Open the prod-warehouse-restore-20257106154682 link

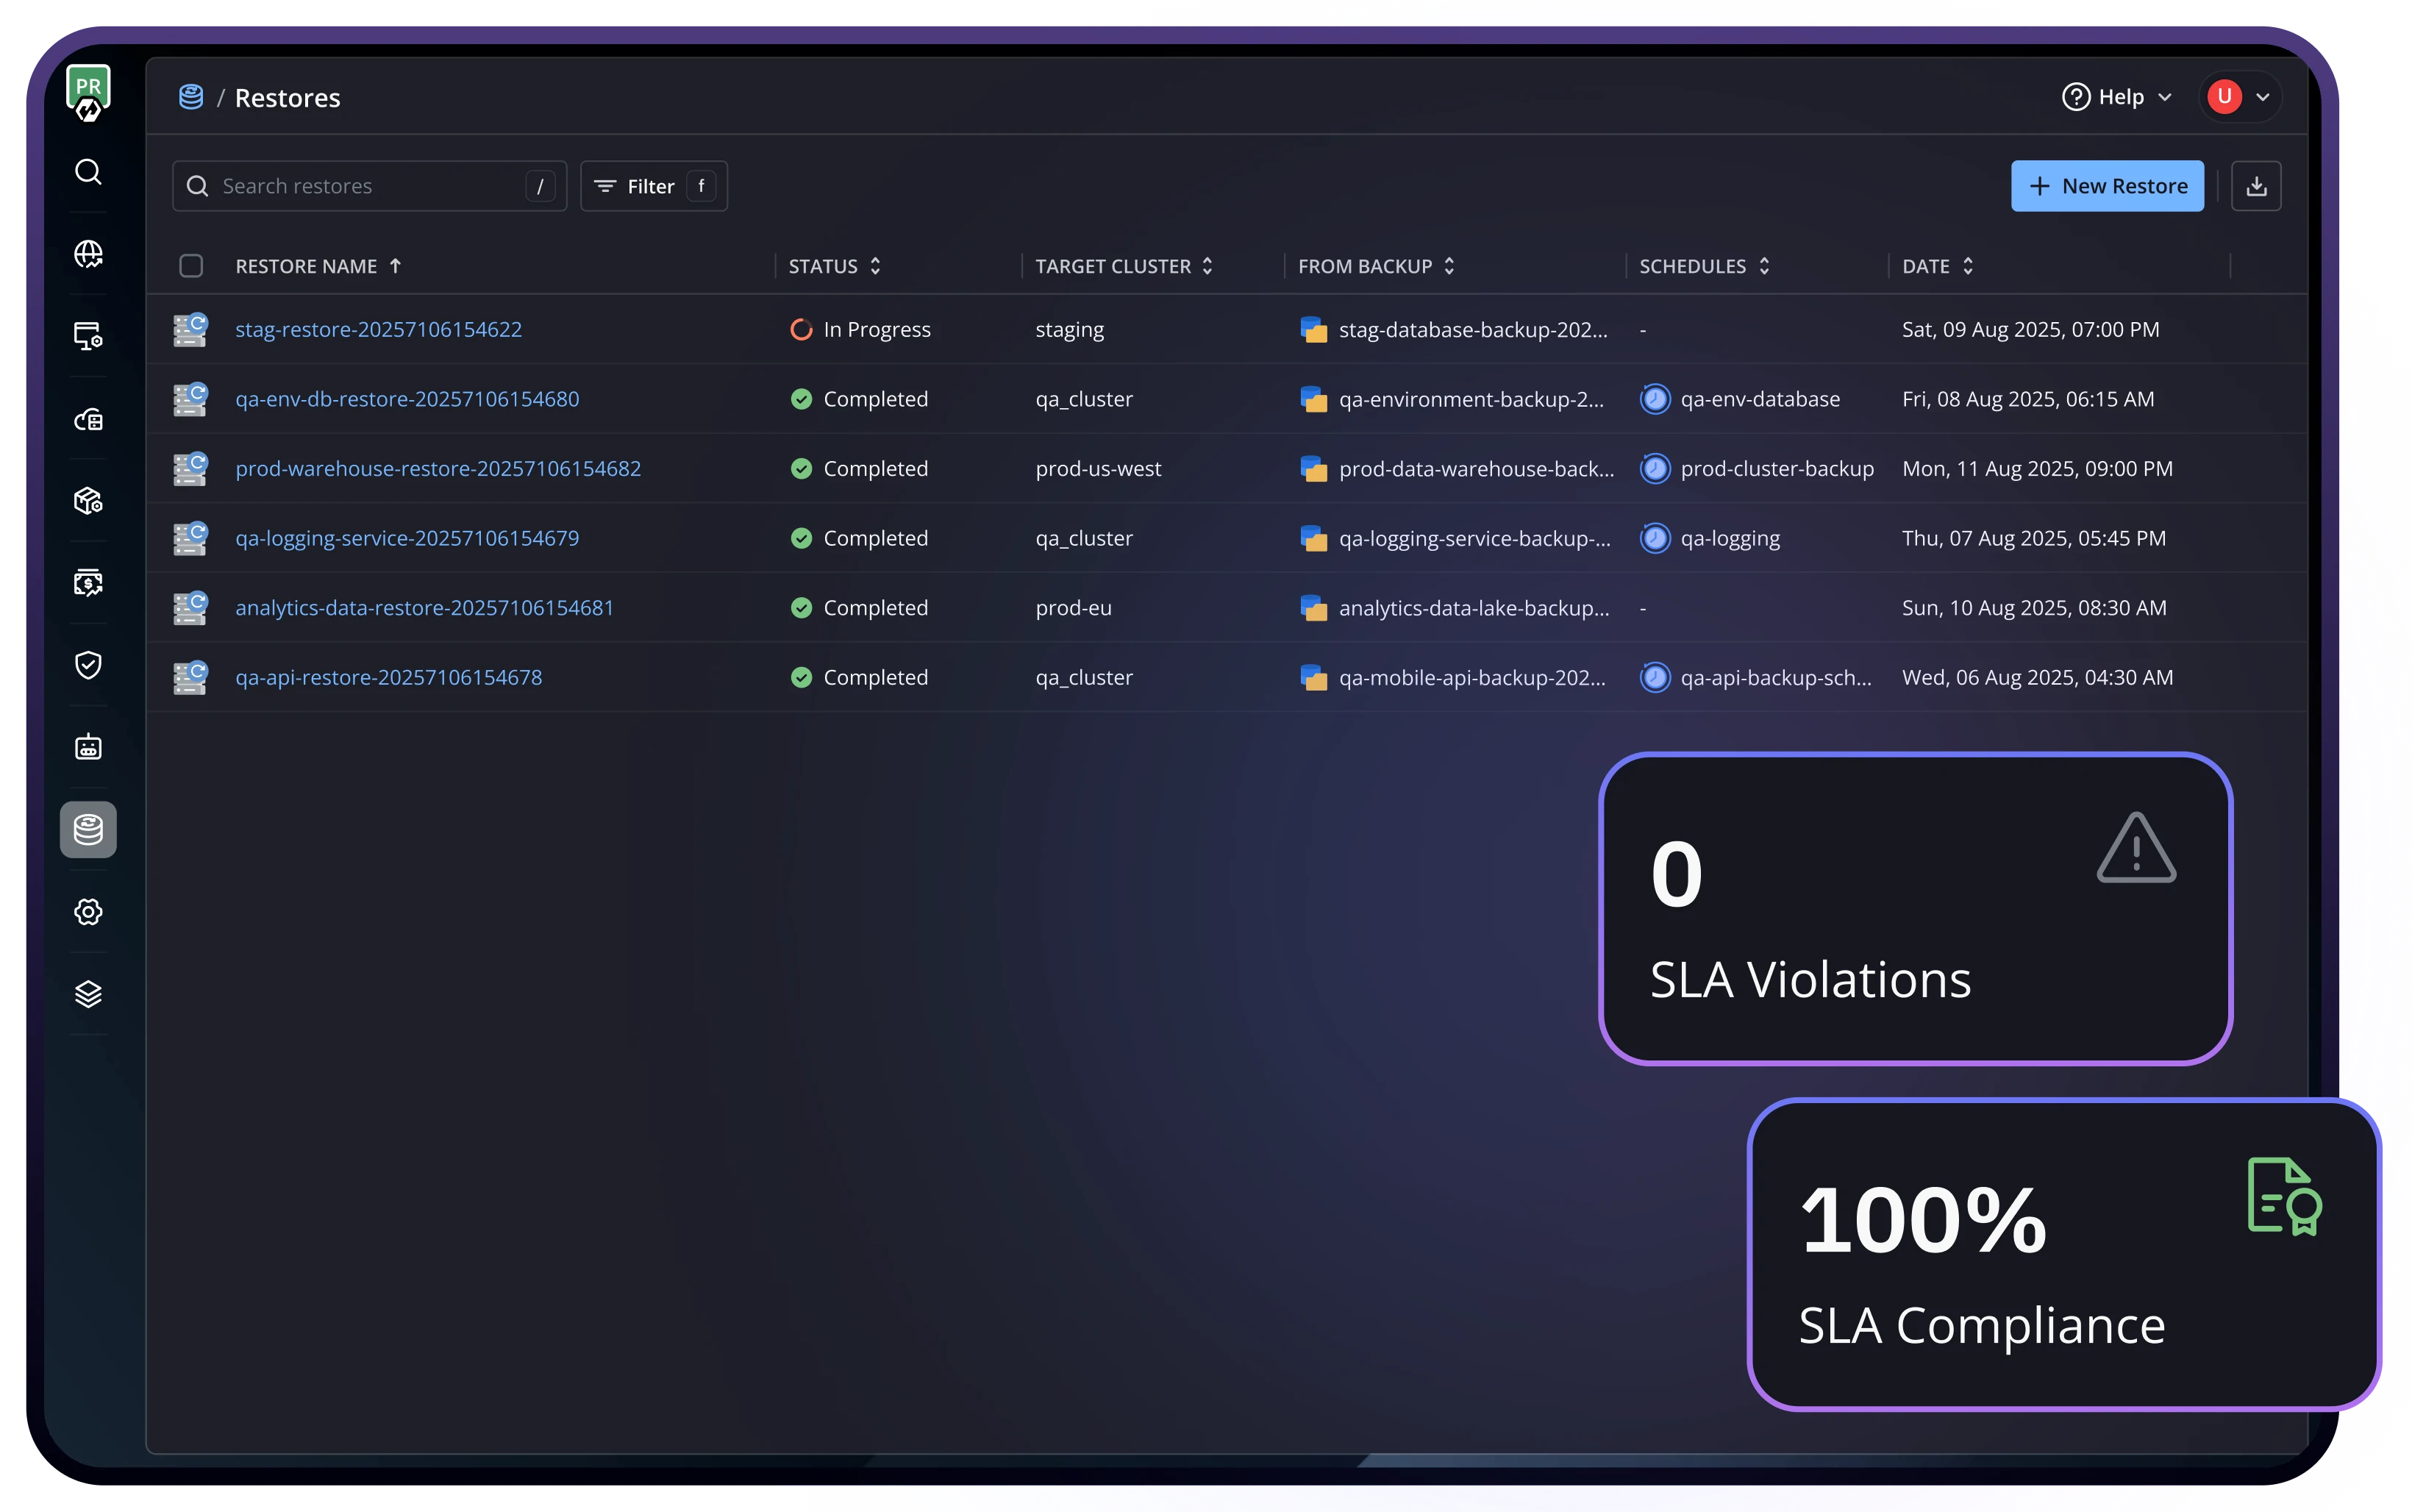(x=438, y=468)
